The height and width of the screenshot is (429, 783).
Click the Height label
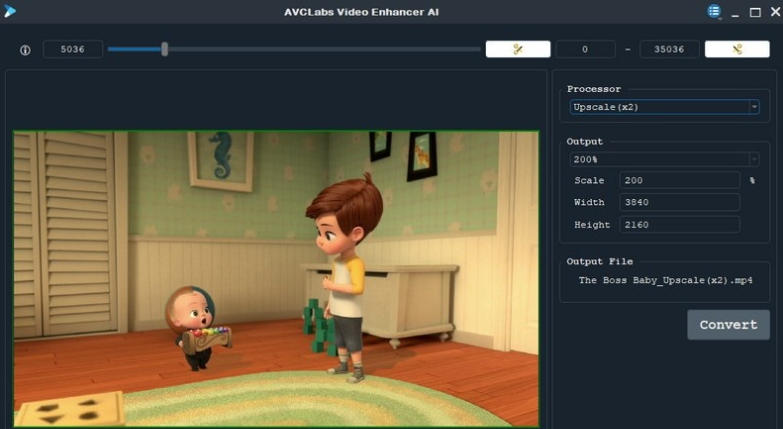point(592,225)
